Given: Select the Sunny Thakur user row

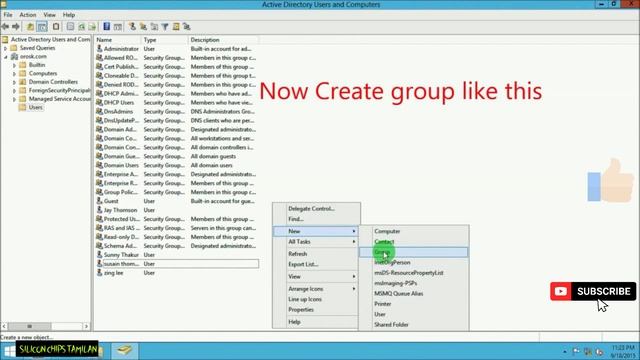Looking at the screenshot, I should [x=177, y=255].
